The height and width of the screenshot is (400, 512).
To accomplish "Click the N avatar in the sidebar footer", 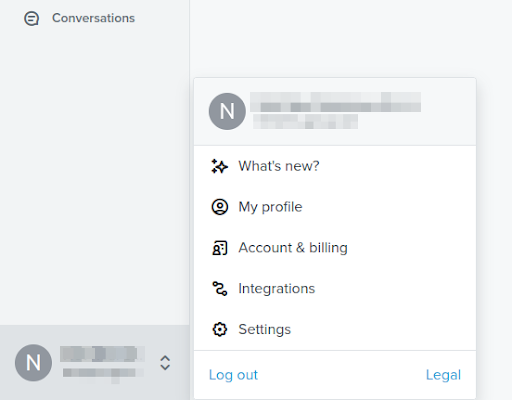I will (33, 363).
